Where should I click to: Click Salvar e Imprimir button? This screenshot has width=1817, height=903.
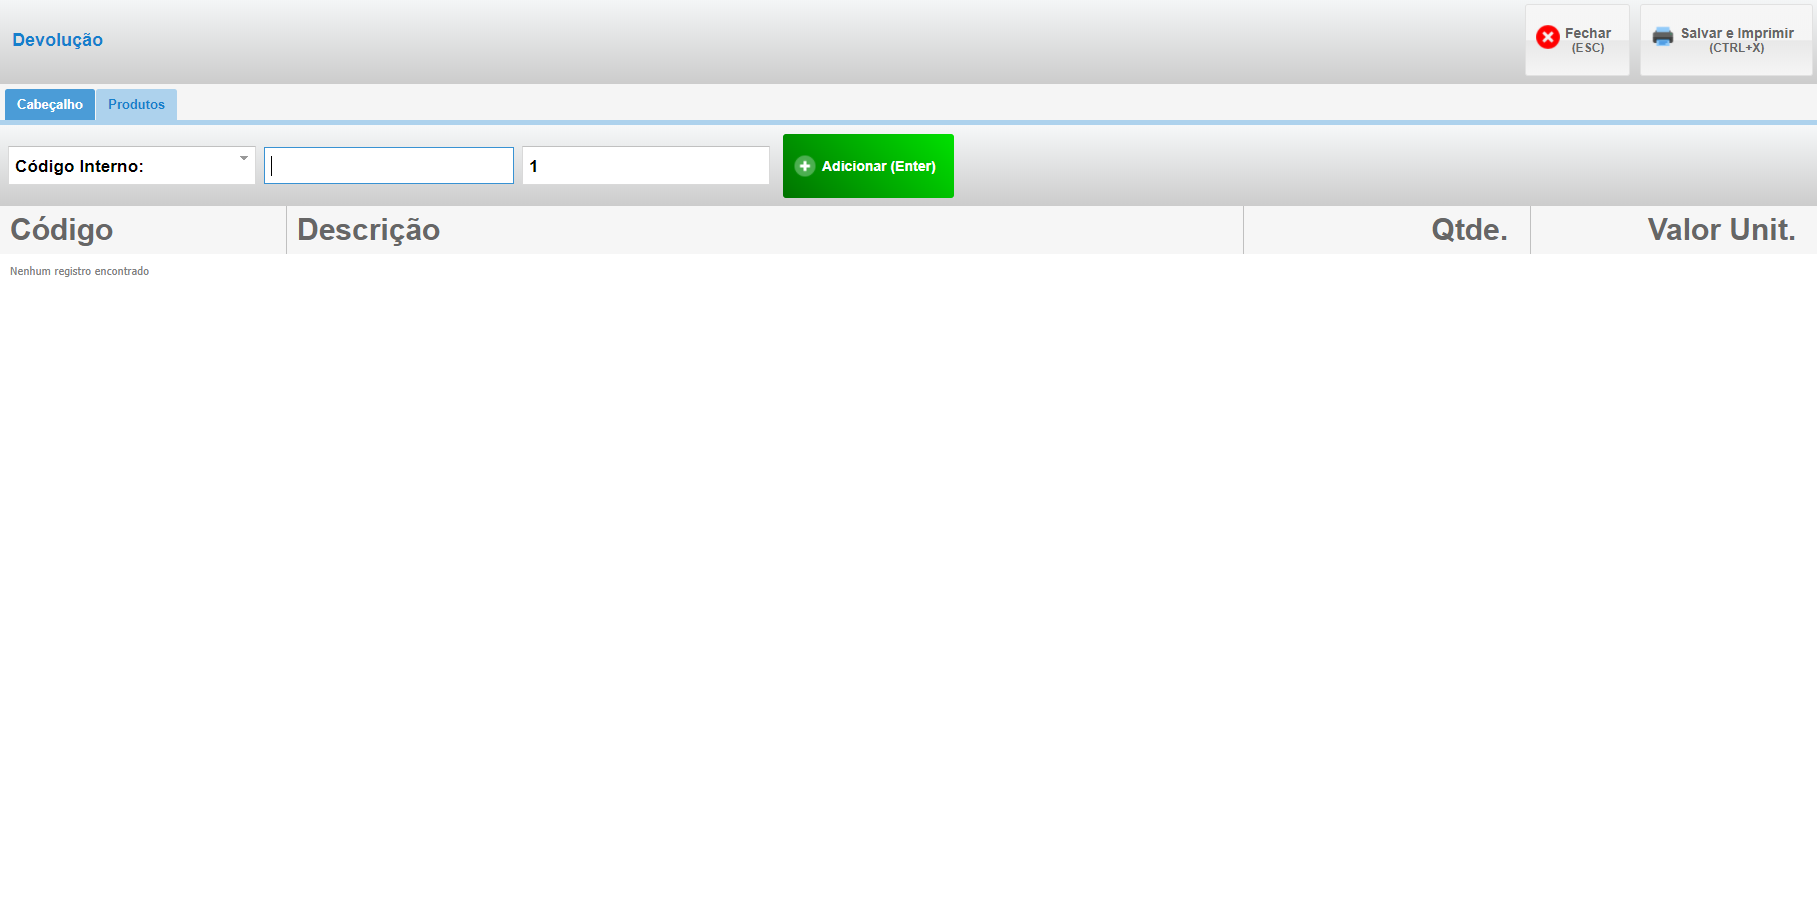pyautogui.click(x=1726, y=40)
